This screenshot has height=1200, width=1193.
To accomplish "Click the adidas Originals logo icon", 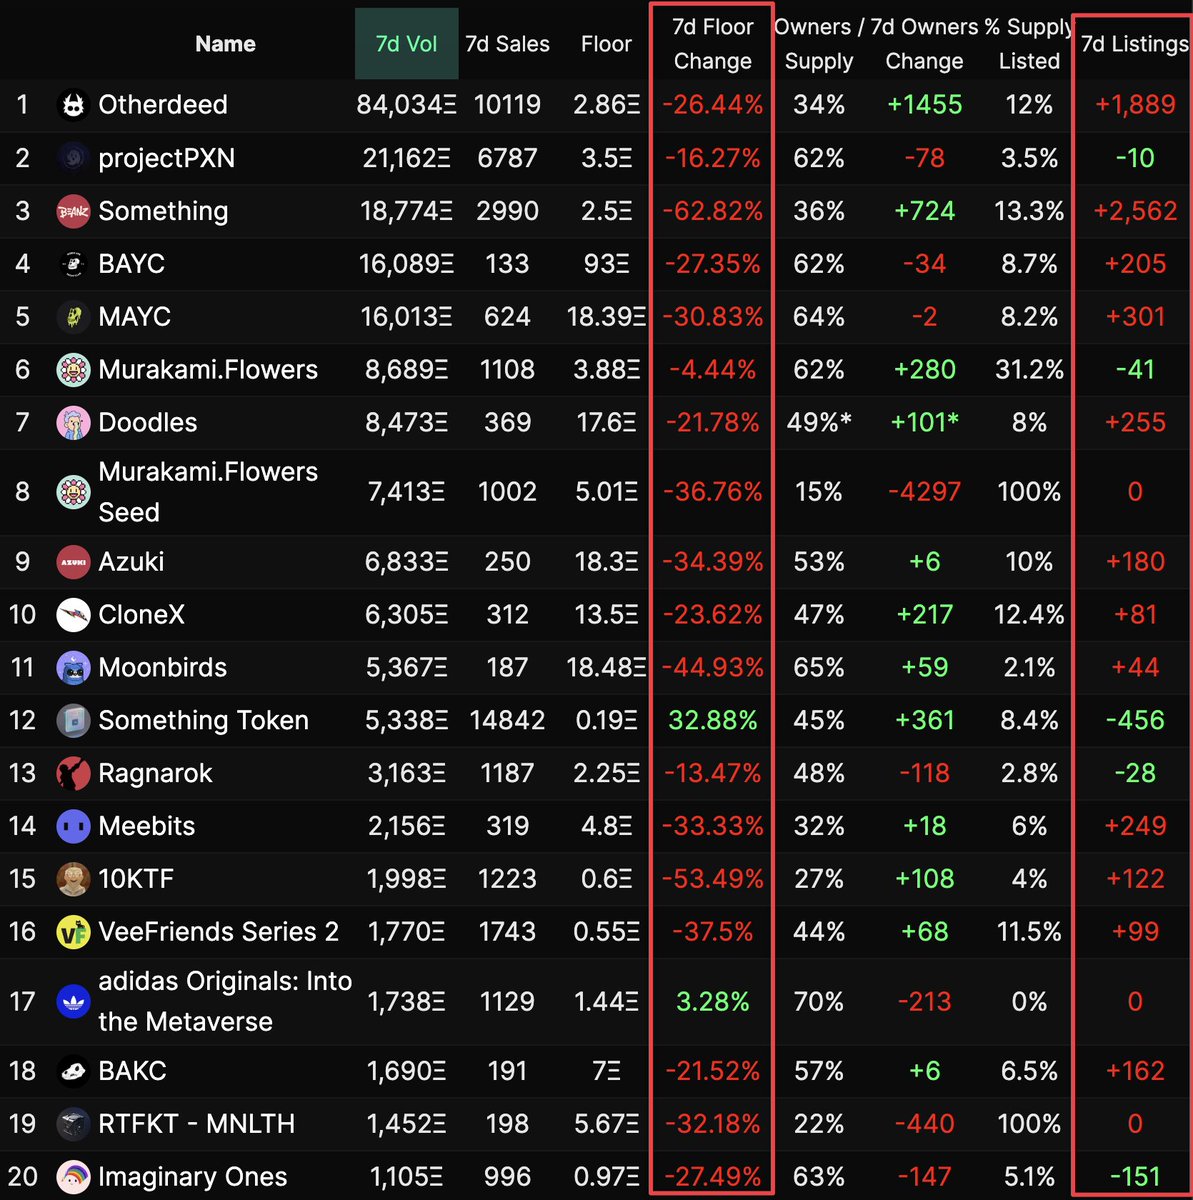I will [x=73, y=1002].
